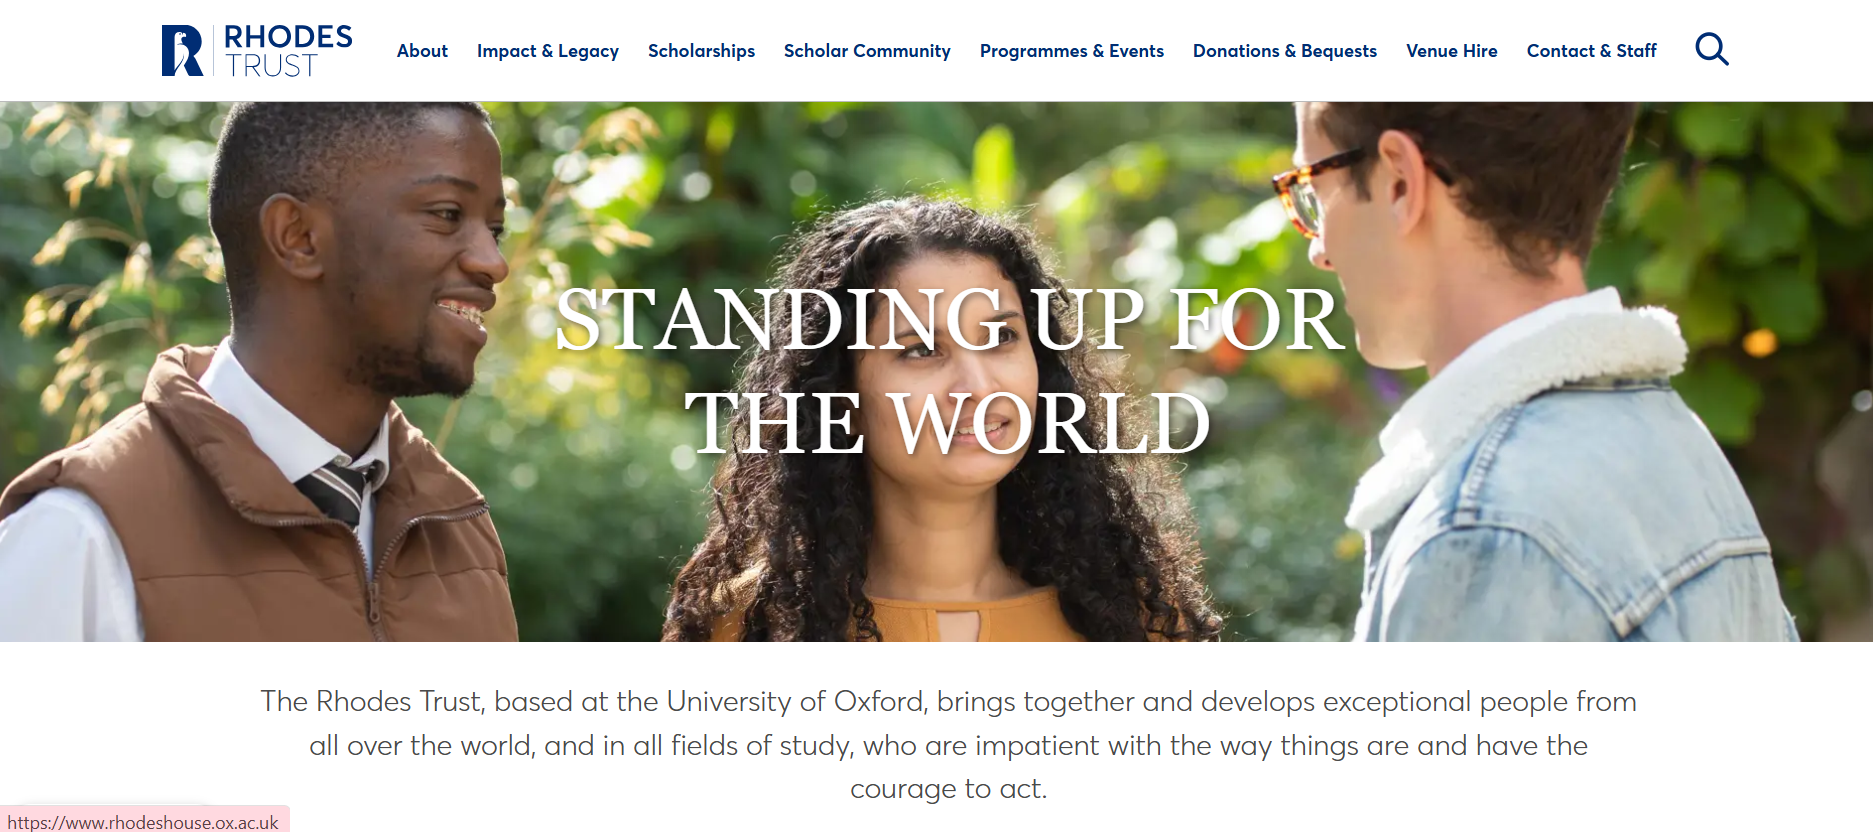Click the Donations & Bequests nav label
Viewport: 1873px width, 832px height.
(1285, 50)
